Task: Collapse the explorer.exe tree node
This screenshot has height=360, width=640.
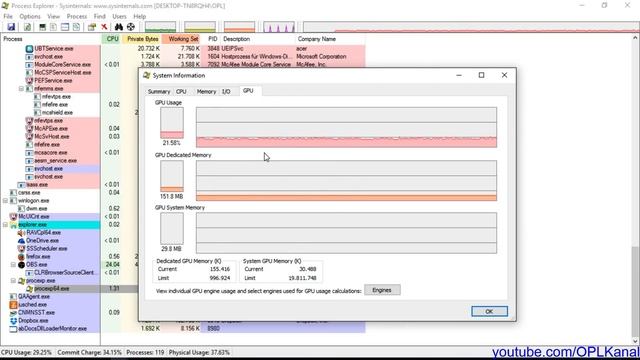Action: click(5, 225)
